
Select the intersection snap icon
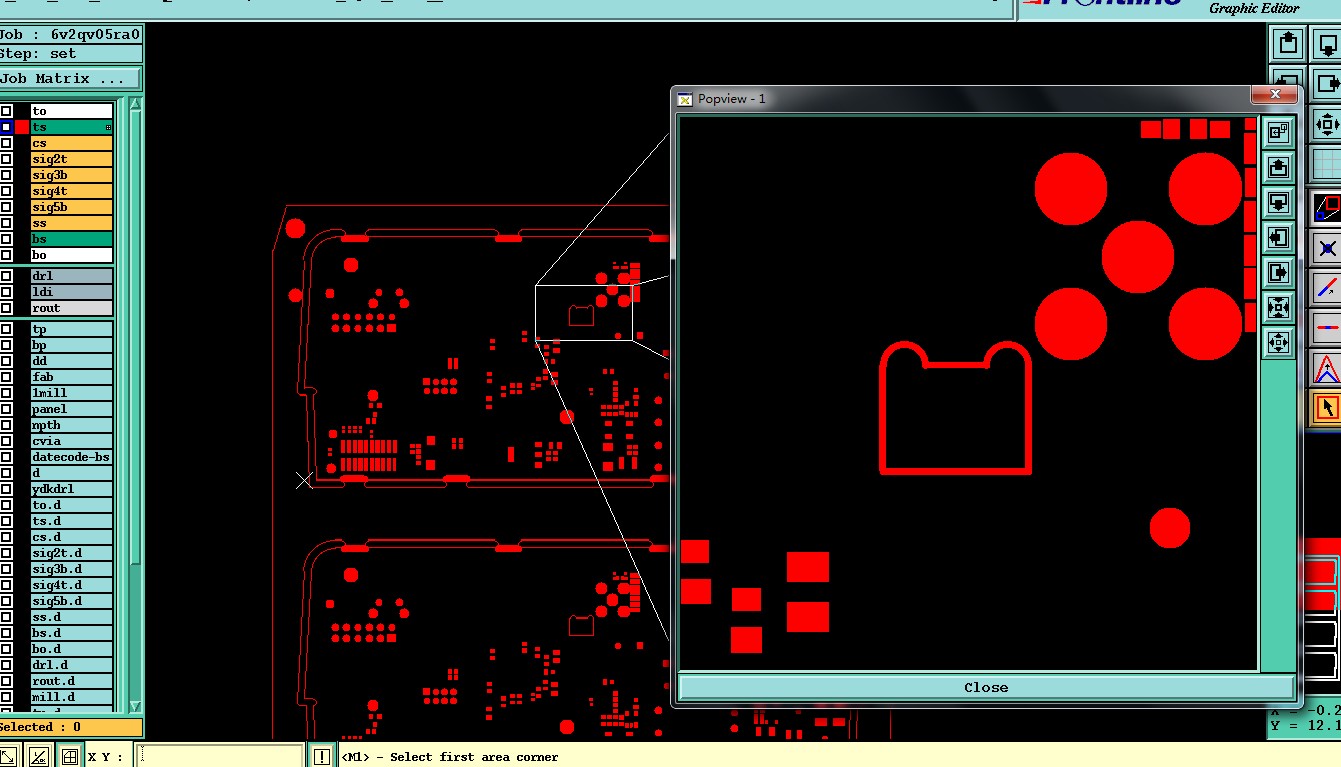[x=1327, y=247]
